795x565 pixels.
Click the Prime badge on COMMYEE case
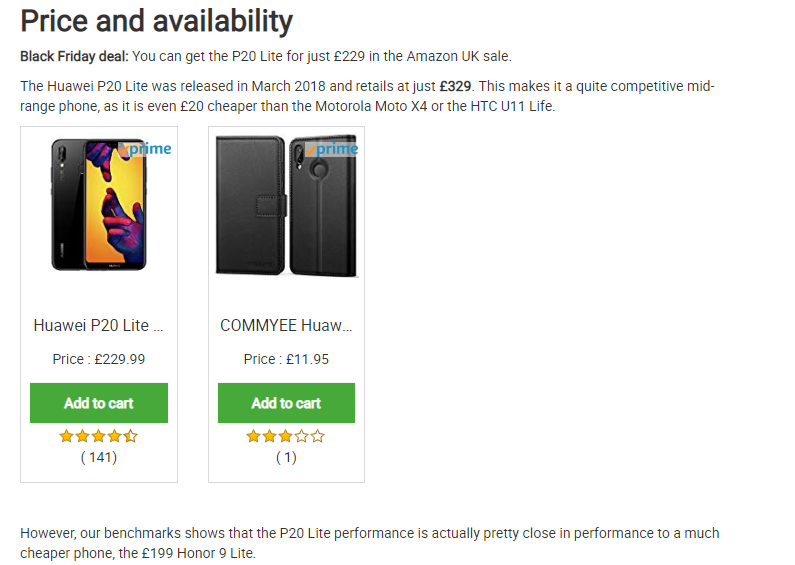pyautogui.click(x=332, y=149)
